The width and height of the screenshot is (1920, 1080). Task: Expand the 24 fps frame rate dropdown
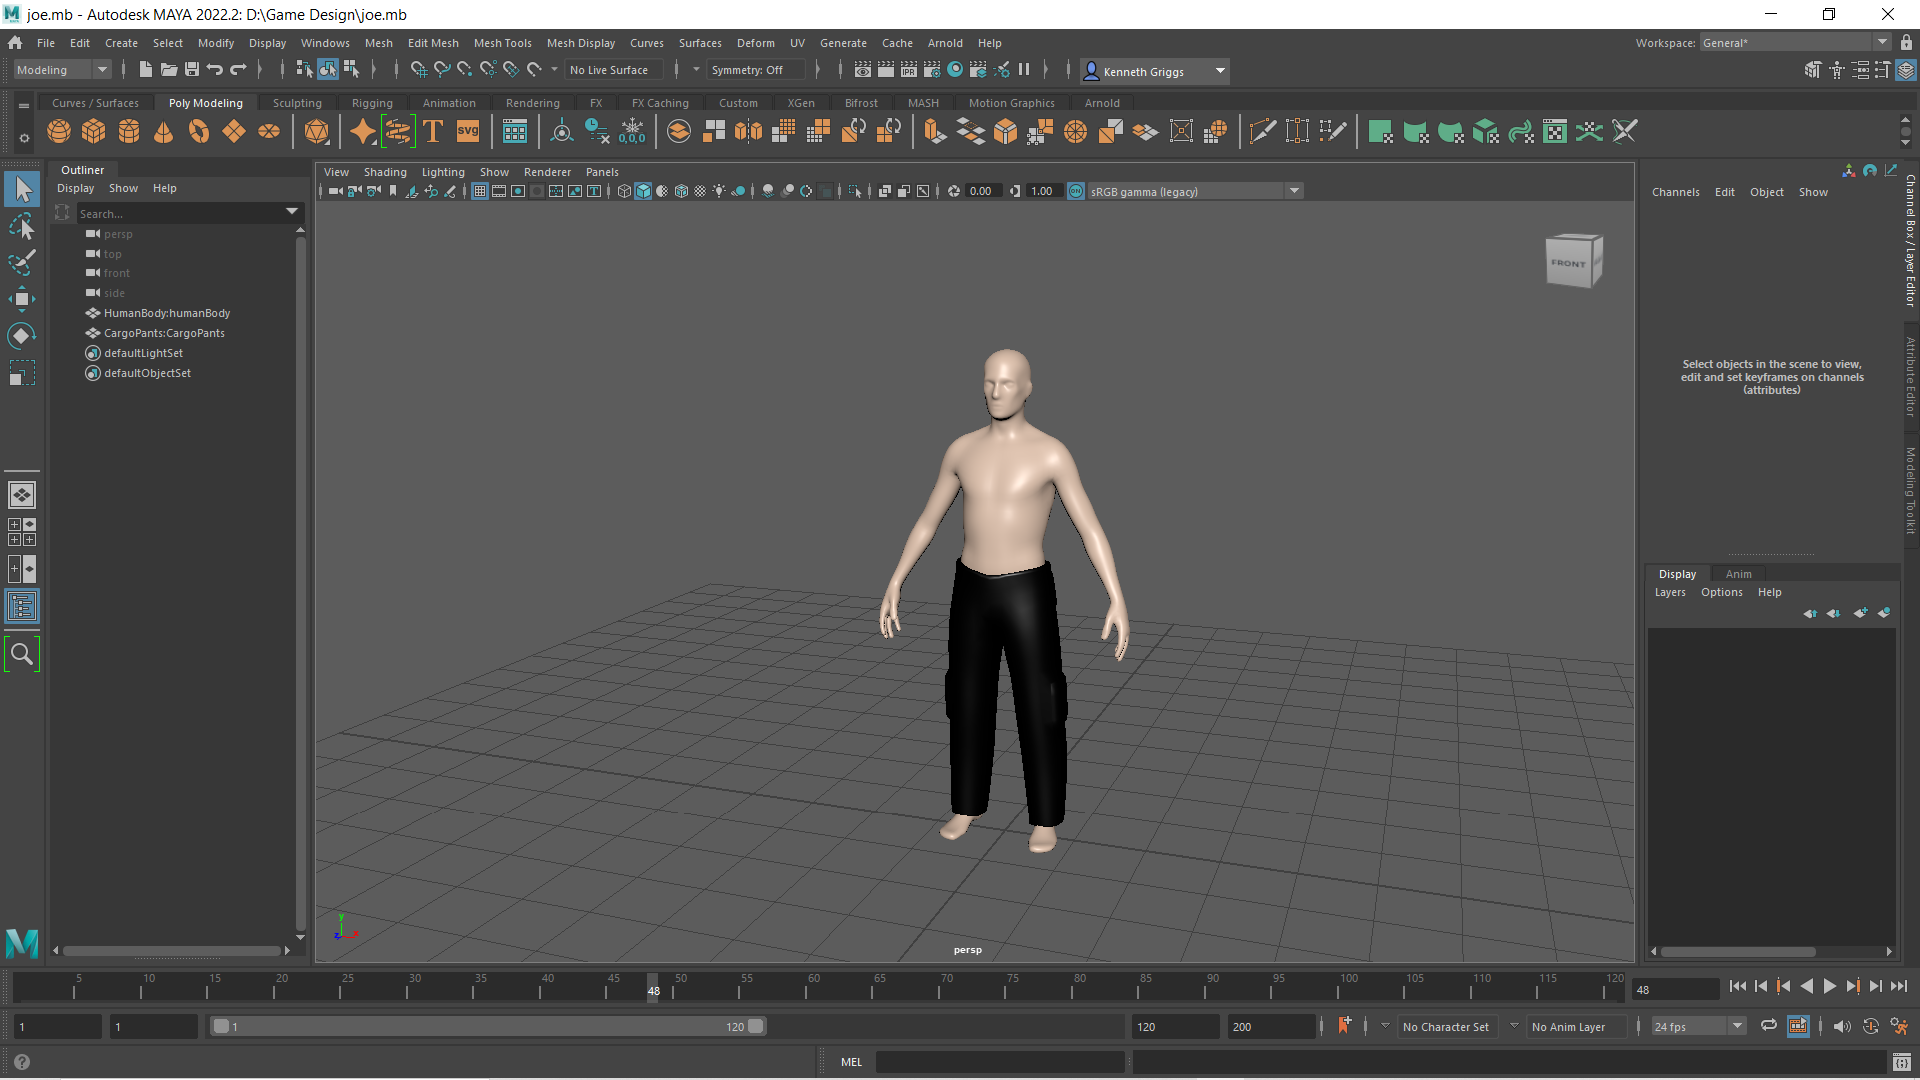point(1737,1026)
